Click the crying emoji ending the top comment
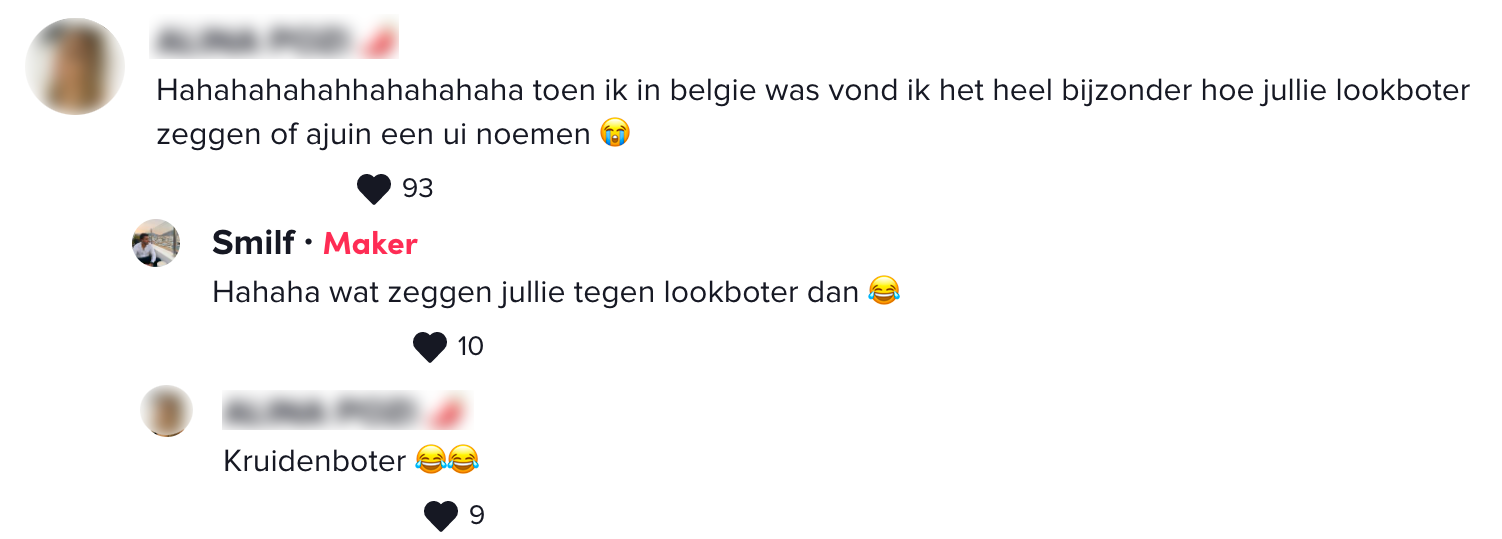Viewport: 1502px width, 539px height. 615,133
